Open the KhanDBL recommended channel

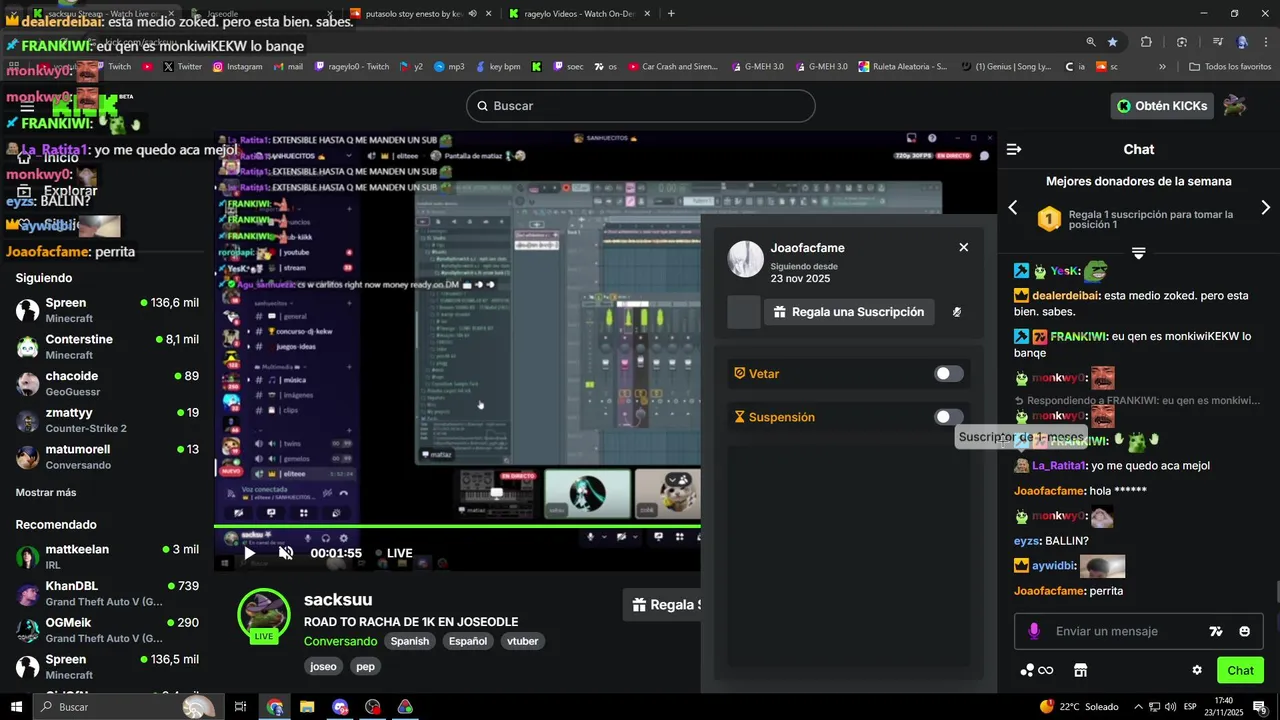click(107, 593)
